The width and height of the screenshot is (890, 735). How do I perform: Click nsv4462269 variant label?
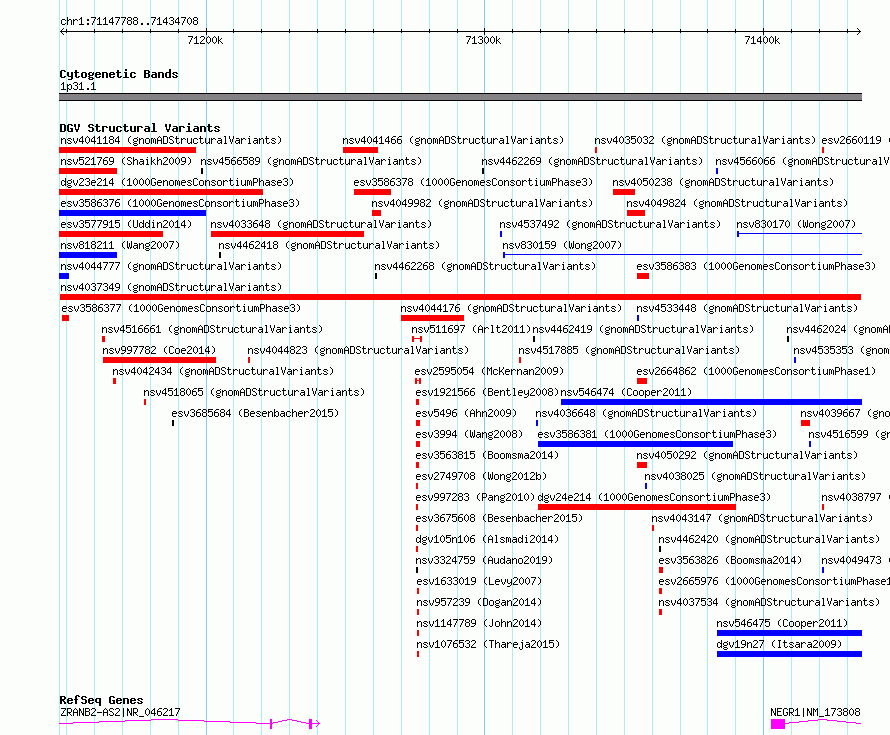(x=592, y=161)
